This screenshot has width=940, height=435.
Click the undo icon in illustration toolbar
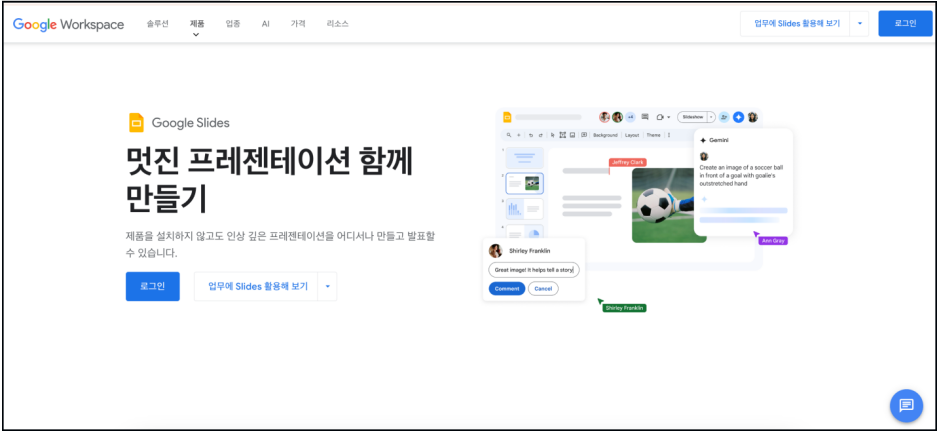pyautogui.click(x=531, y=135)
